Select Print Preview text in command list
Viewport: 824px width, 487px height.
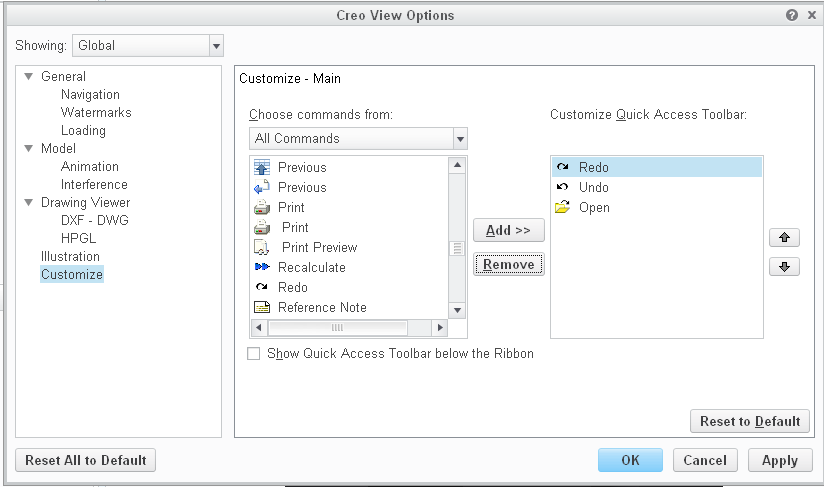320,247
